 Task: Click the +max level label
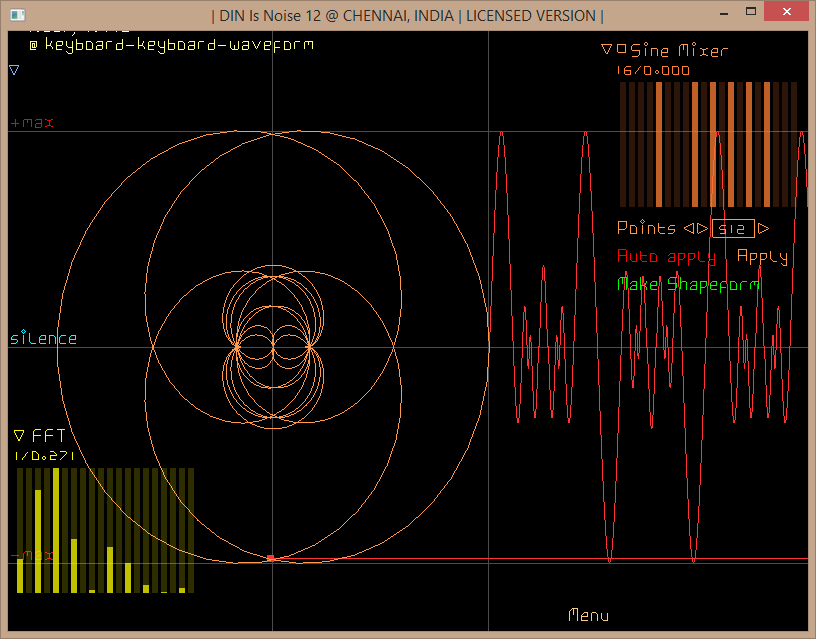32,122
